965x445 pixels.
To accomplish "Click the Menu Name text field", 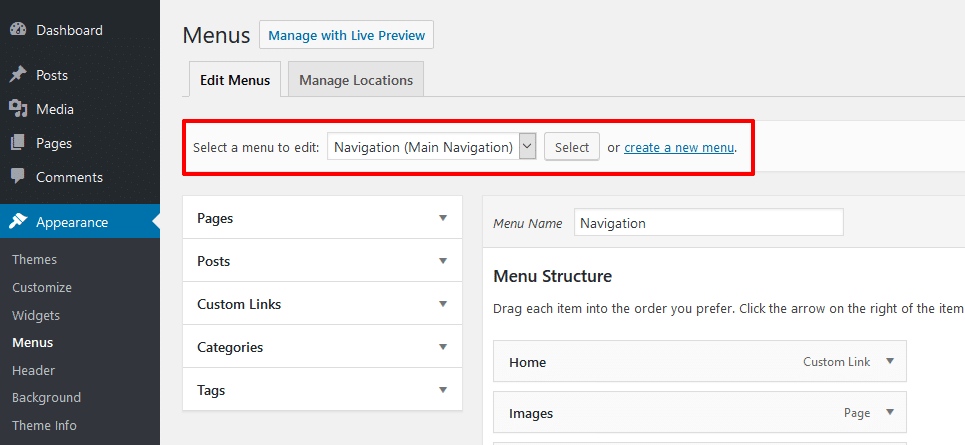I will point(709,223).
